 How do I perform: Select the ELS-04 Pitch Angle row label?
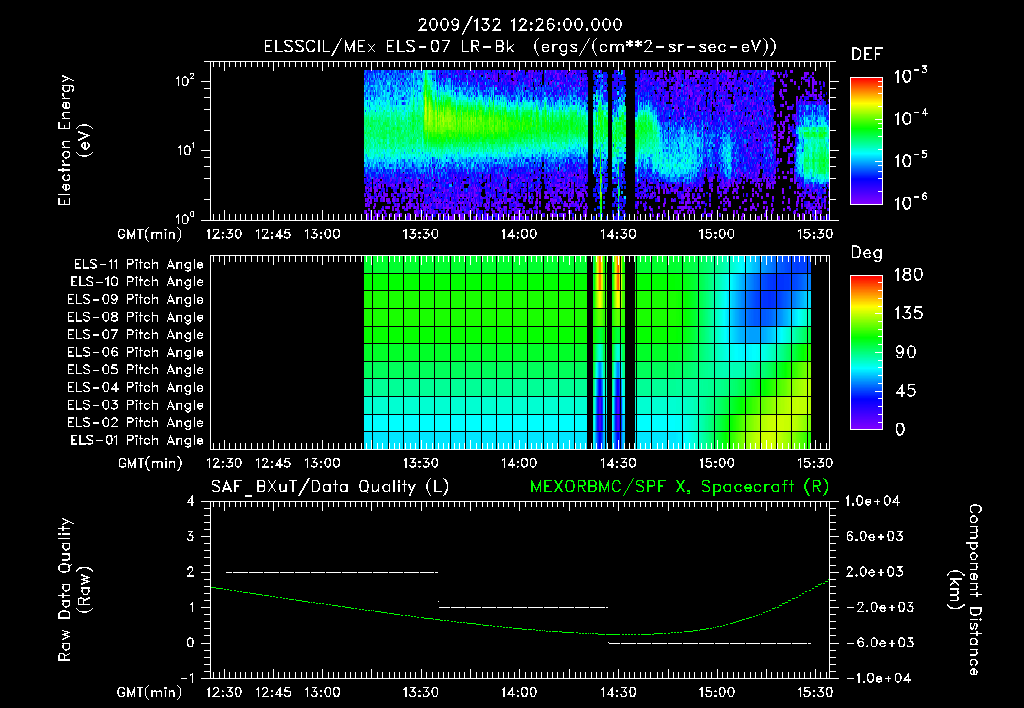tap(136, 388)
